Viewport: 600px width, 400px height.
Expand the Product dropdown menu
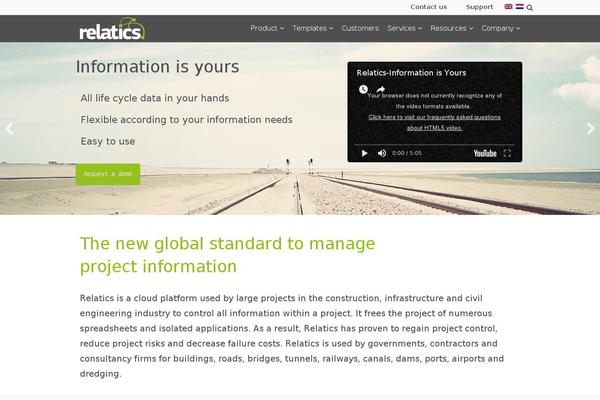click(266, 28)
